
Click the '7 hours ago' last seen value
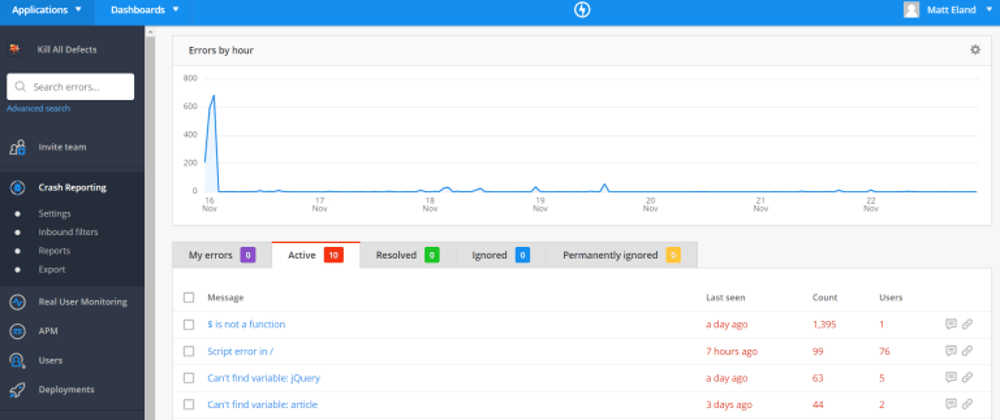[732, 351]
